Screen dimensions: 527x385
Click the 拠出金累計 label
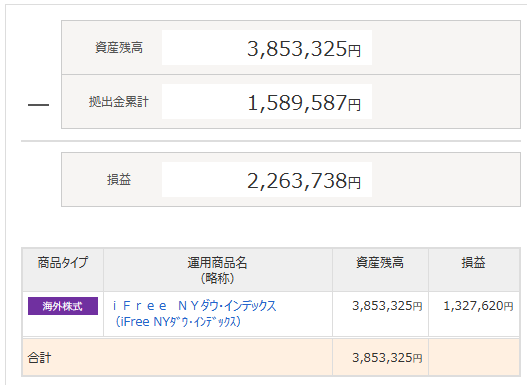119,101
